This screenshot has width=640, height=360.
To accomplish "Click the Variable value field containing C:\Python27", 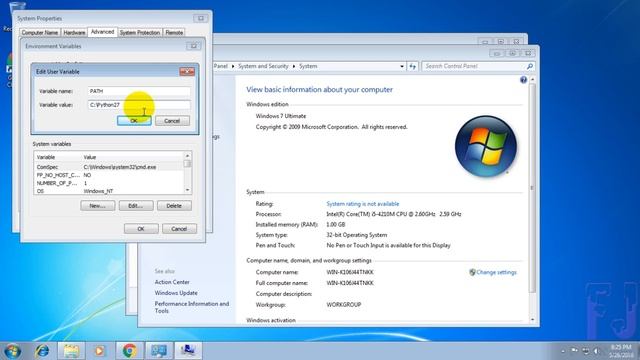I will pos(139,105).
